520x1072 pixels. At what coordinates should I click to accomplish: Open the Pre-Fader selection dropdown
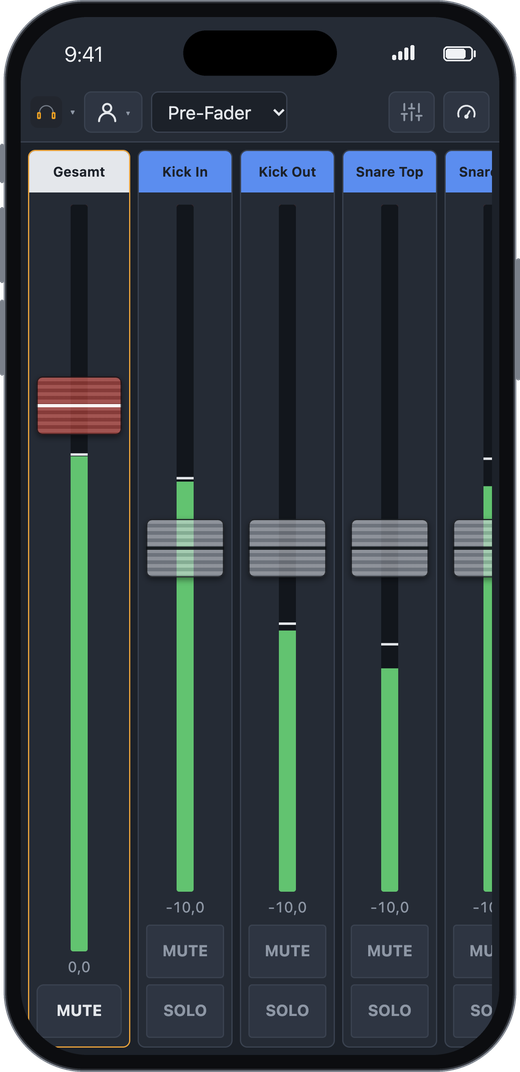pos(219,112)
